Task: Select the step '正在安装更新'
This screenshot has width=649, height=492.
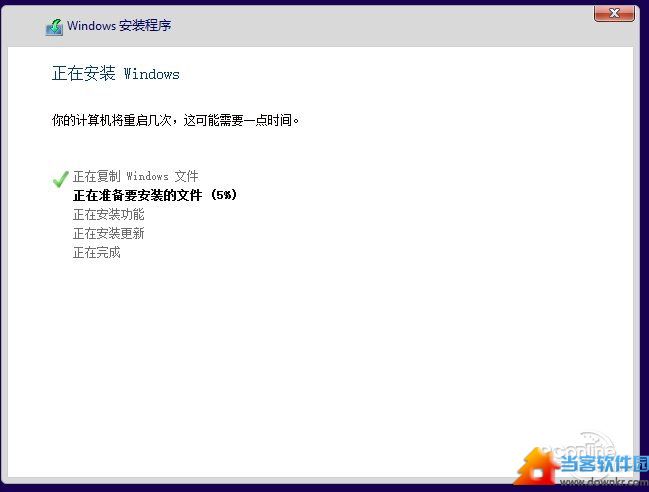Action: coord(108,233)
